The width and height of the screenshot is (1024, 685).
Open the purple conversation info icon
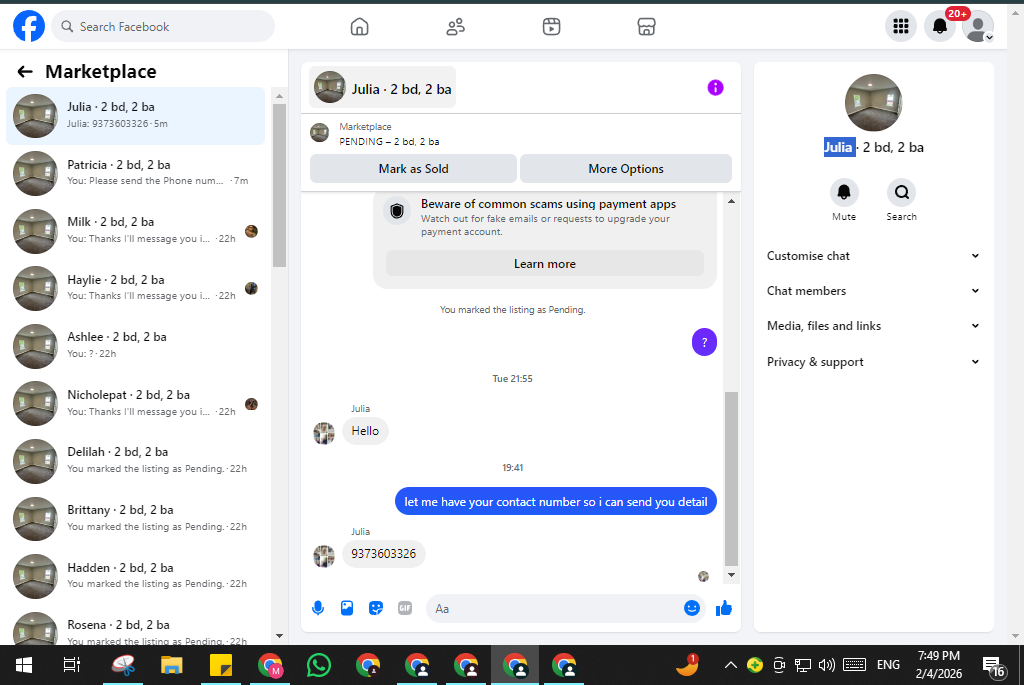[715, 88]
